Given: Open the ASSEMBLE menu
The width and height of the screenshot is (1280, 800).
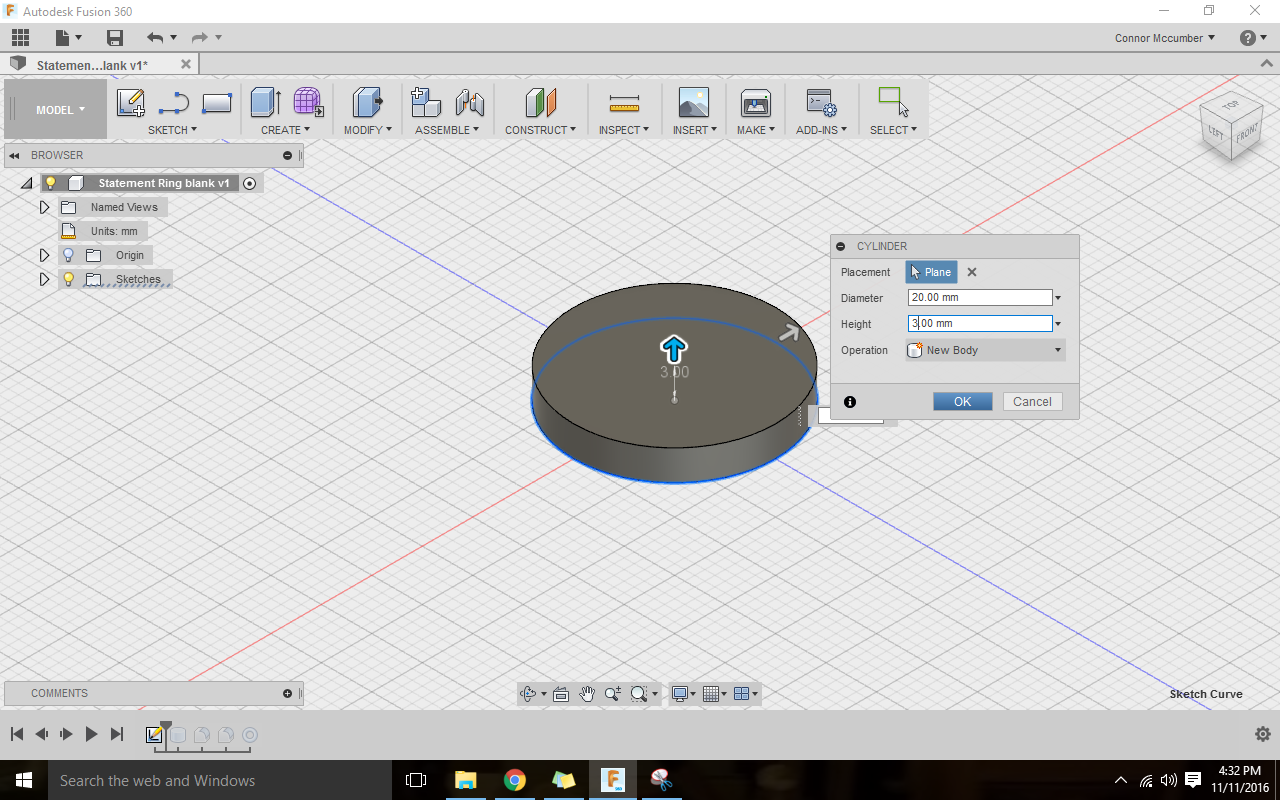Looking at the screenshot, I should [x=447, y=130].
